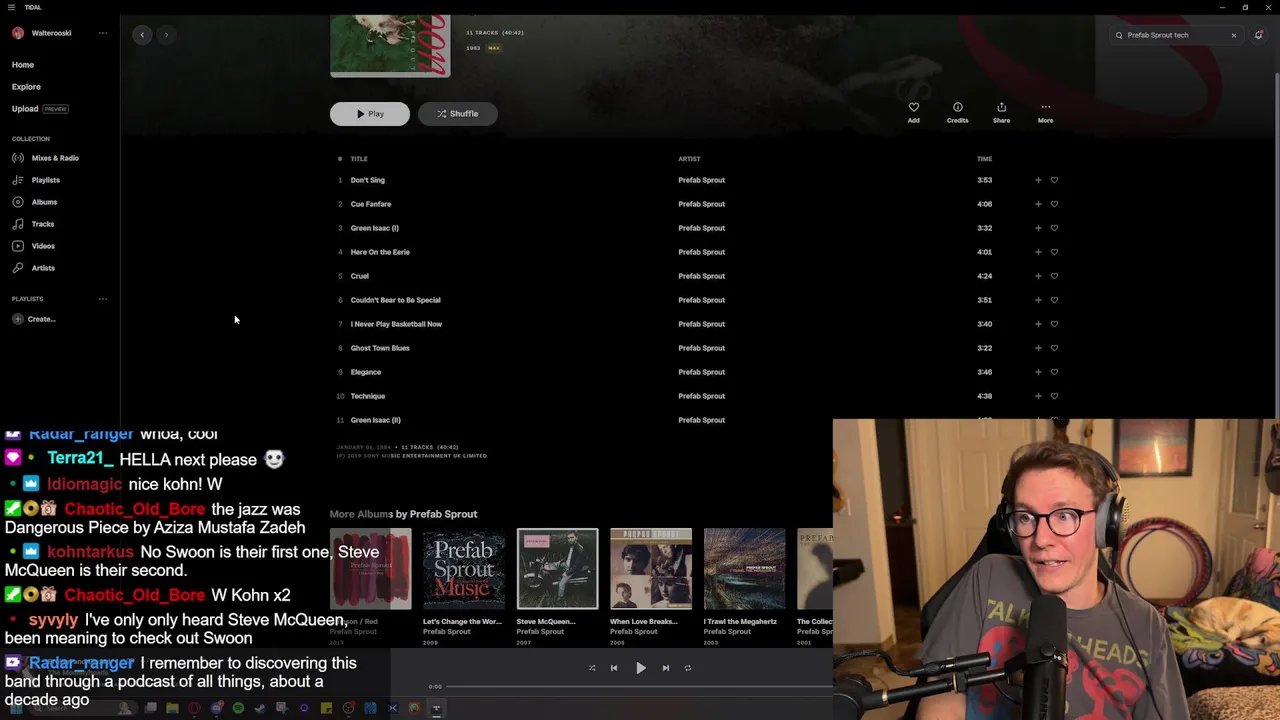The width and height of the screenshot is (1280, 720).
Task: Open the Playlists section options menu
Action: [x=102, y=299]
